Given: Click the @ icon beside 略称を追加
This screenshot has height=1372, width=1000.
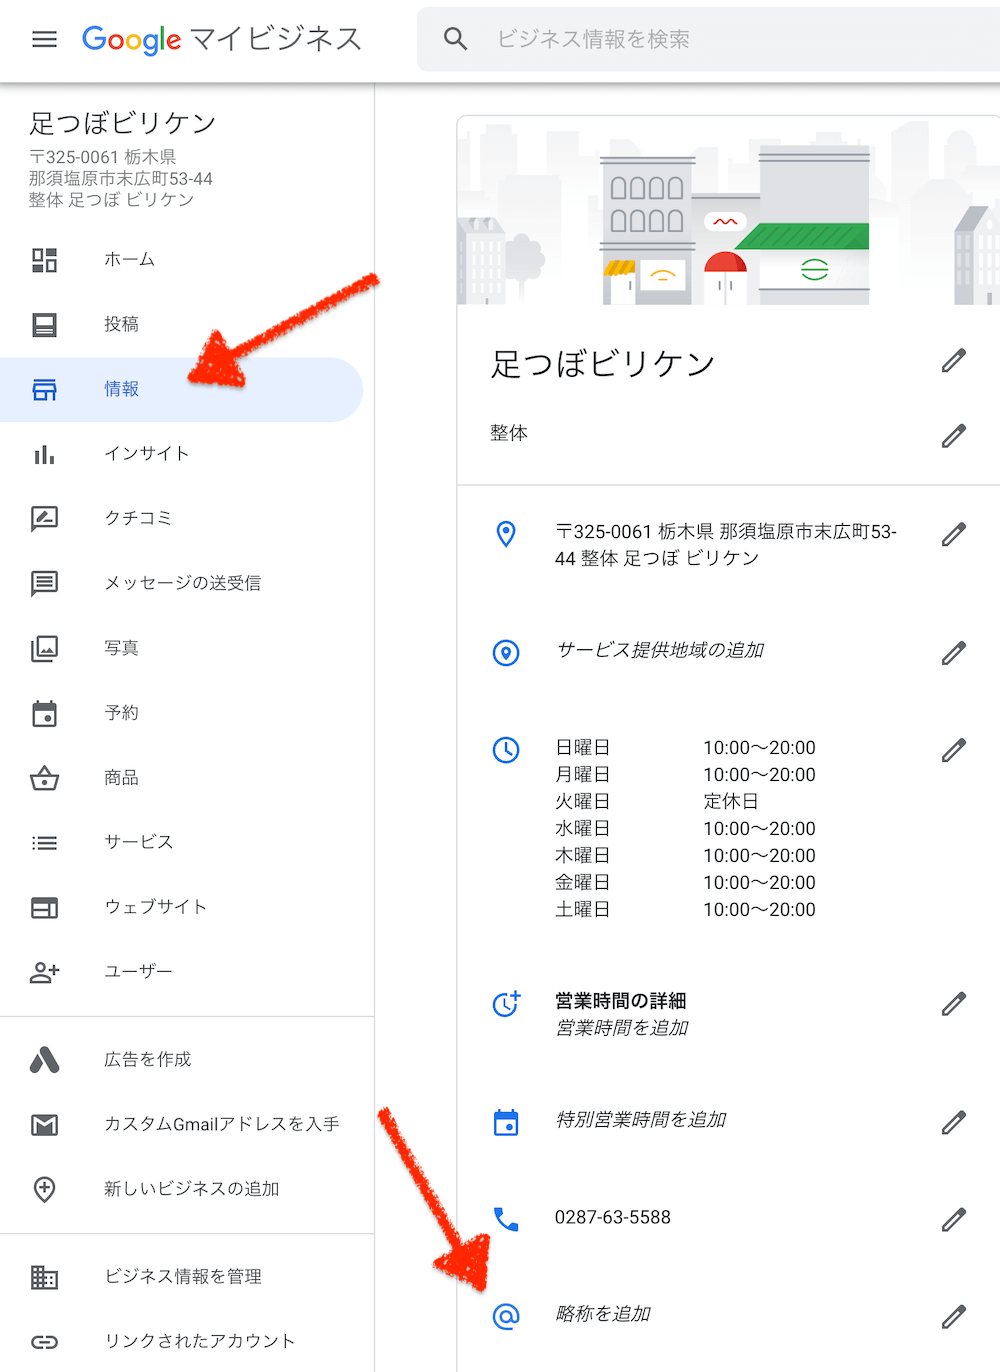Looking at the screenshot, I should [x=506, y=1316].
